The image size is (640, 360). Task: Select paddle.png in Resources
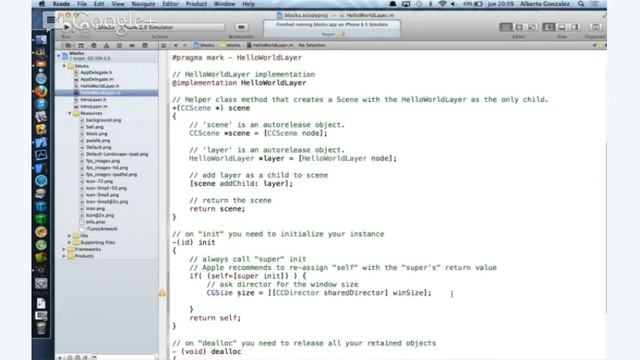98,140
